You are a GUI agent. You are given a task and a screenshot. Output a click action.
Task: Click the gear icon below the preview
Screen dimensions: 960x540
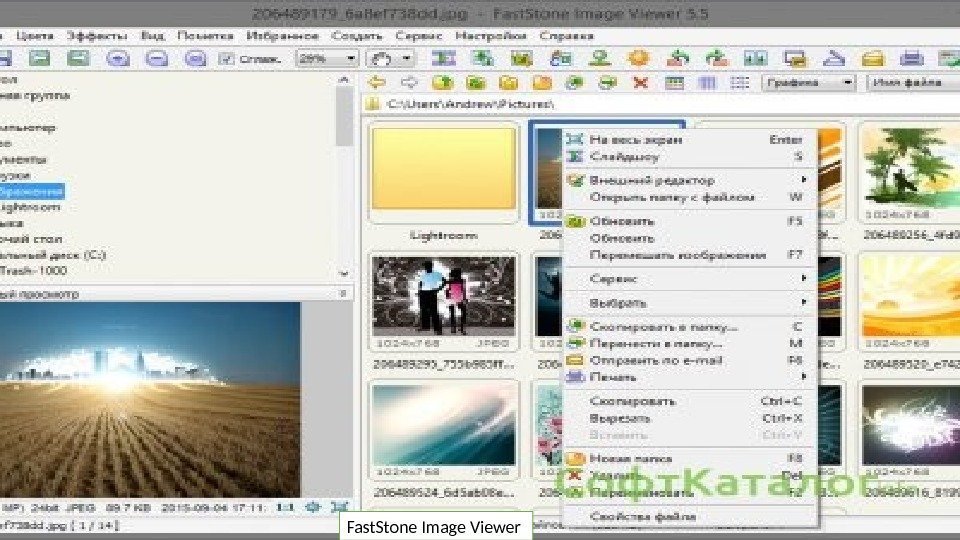coord(313,508)
